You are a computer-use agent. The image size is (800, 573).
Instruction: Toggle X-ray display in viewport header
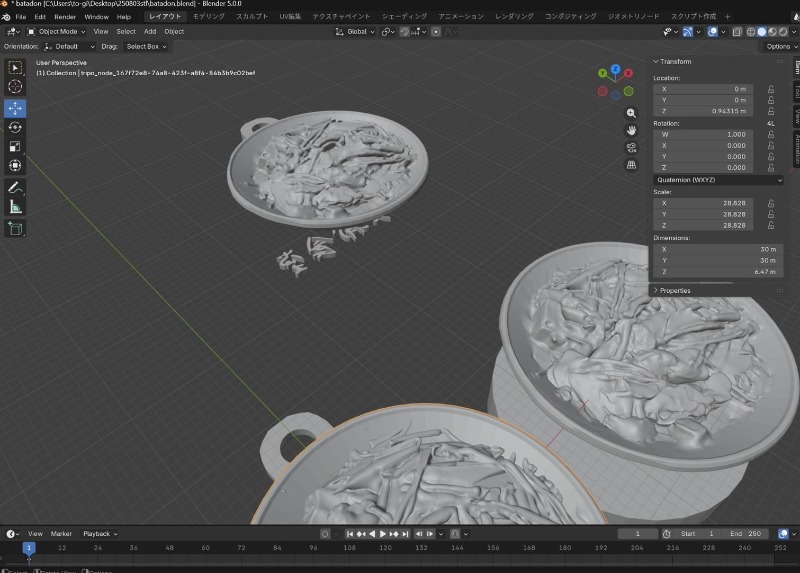[736, 31]
